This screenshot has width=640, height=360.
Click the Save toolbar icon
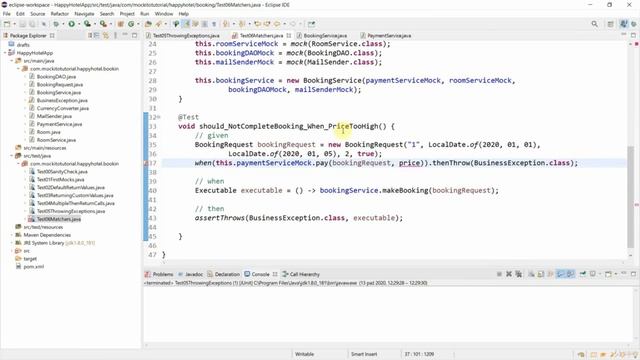coord(23,24)
